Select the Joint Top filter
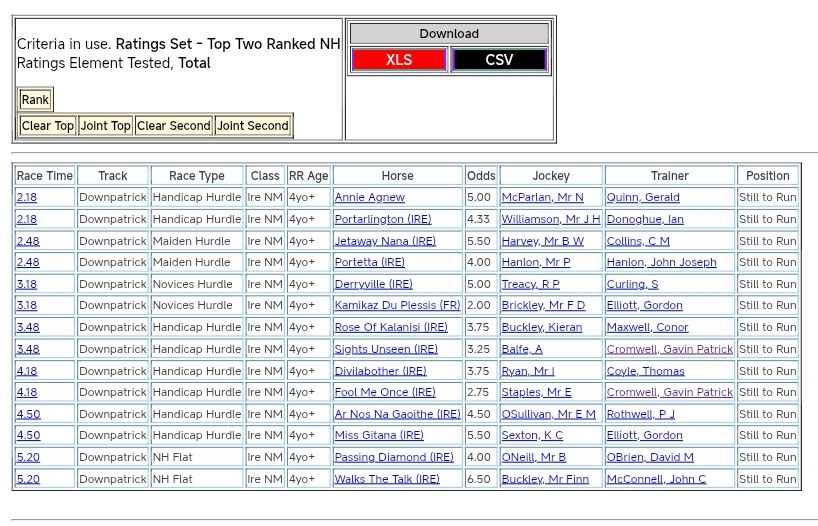 (105, 126)
